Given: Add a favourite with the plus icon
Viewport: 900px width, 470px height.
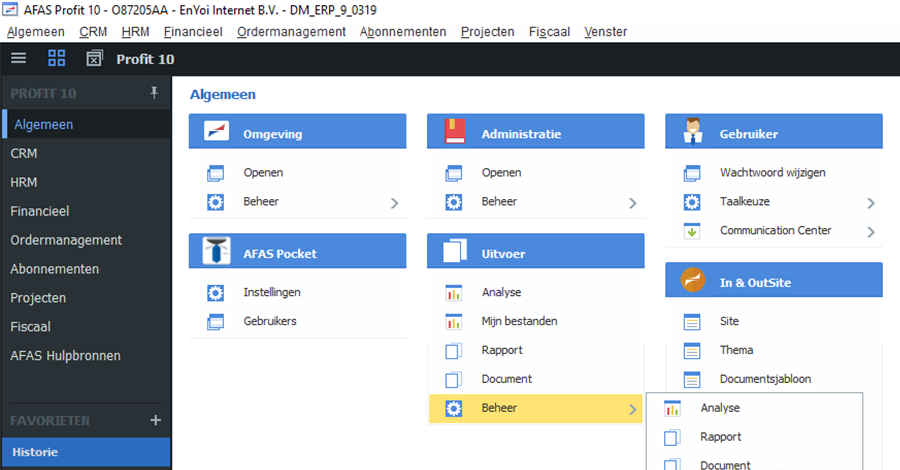Looking at the screenshot, I should click(x=156, y=420).
